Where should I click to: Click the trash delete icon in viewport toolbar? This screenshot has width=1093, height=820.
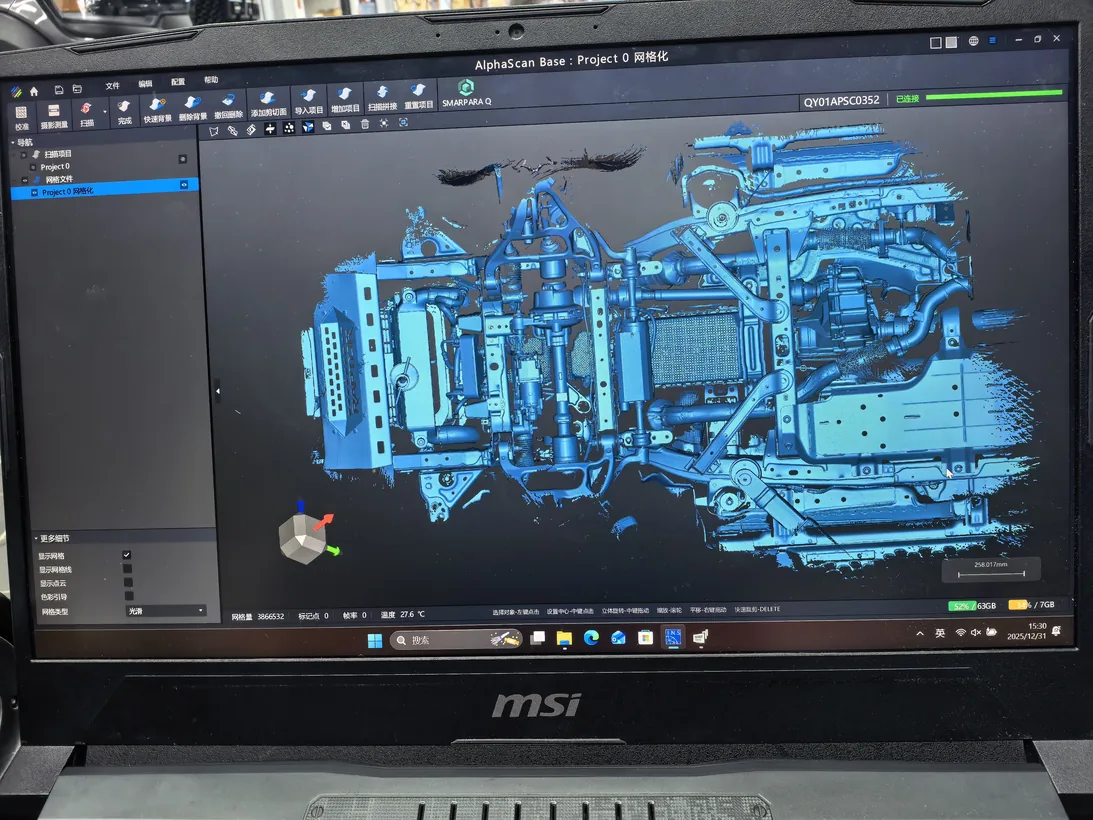(x=365, y=124)
